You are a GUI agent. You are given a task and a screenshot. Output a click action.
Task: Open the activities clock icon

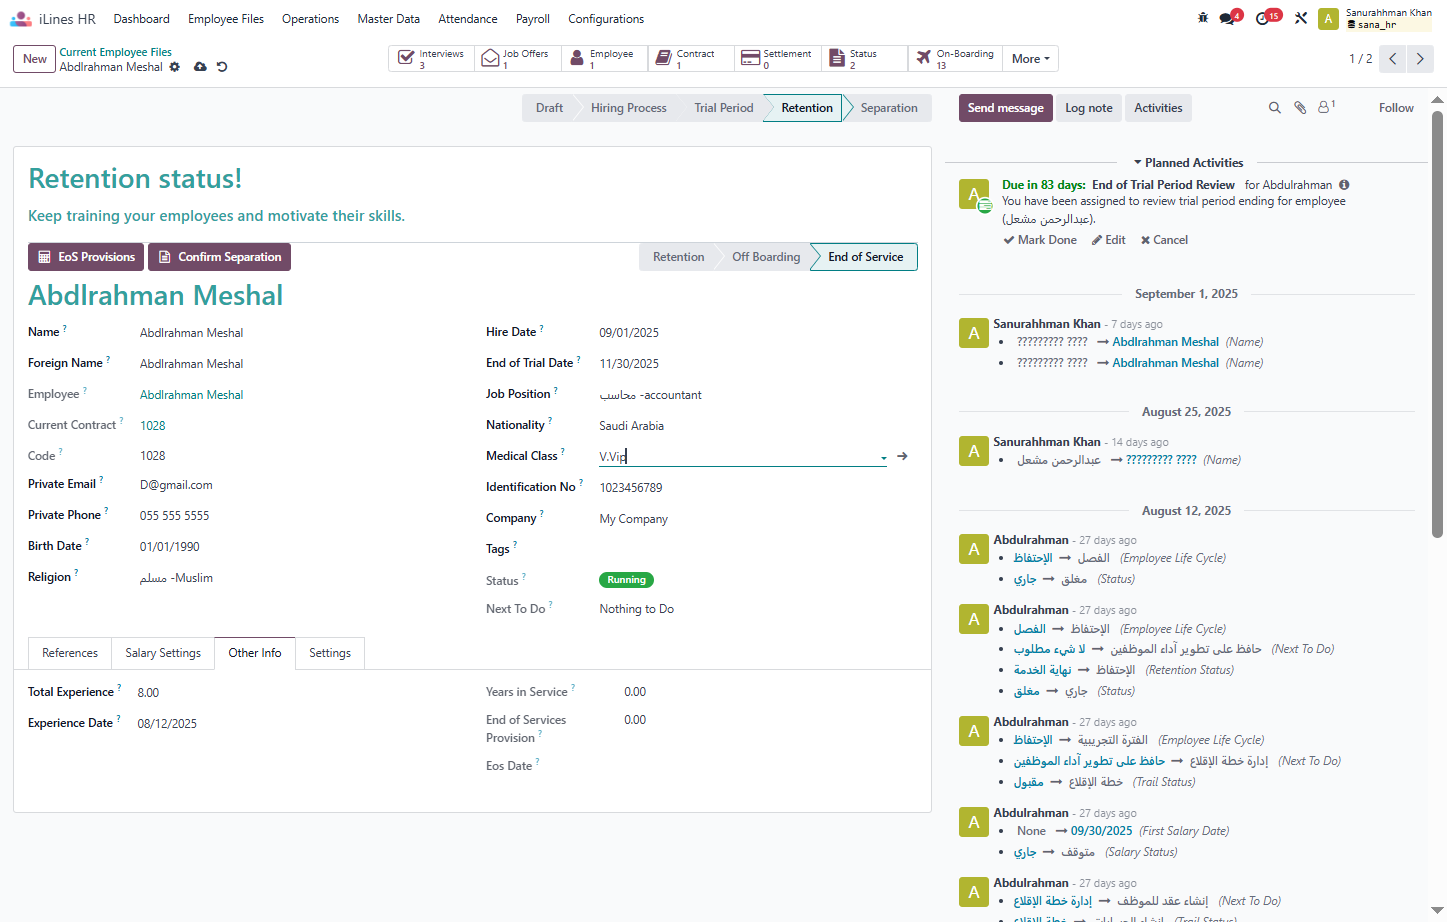coord(1263,18)
